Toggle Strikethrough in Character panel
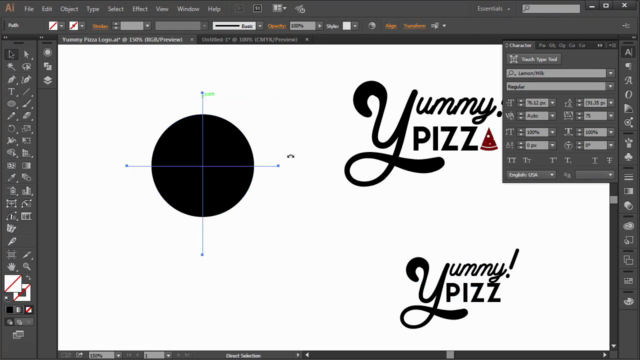The image size is (640, 360). pos(609,160)
